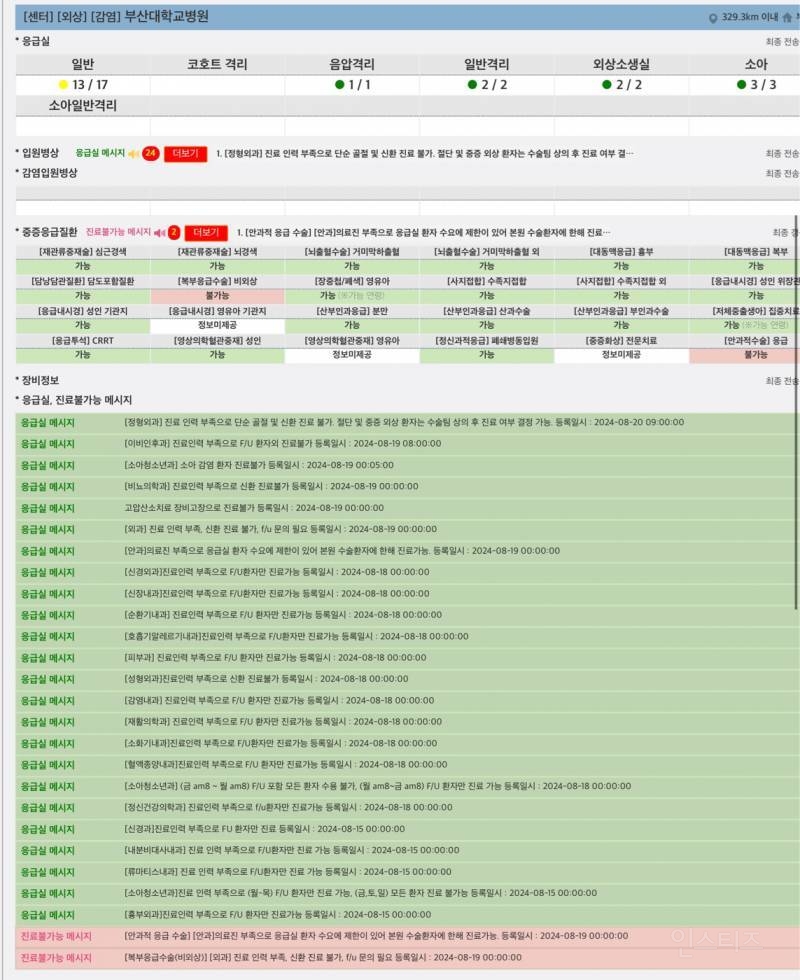800x980 pixels.
Task: Click the location pin icon beside 329.3km
Action: (713, 18)
